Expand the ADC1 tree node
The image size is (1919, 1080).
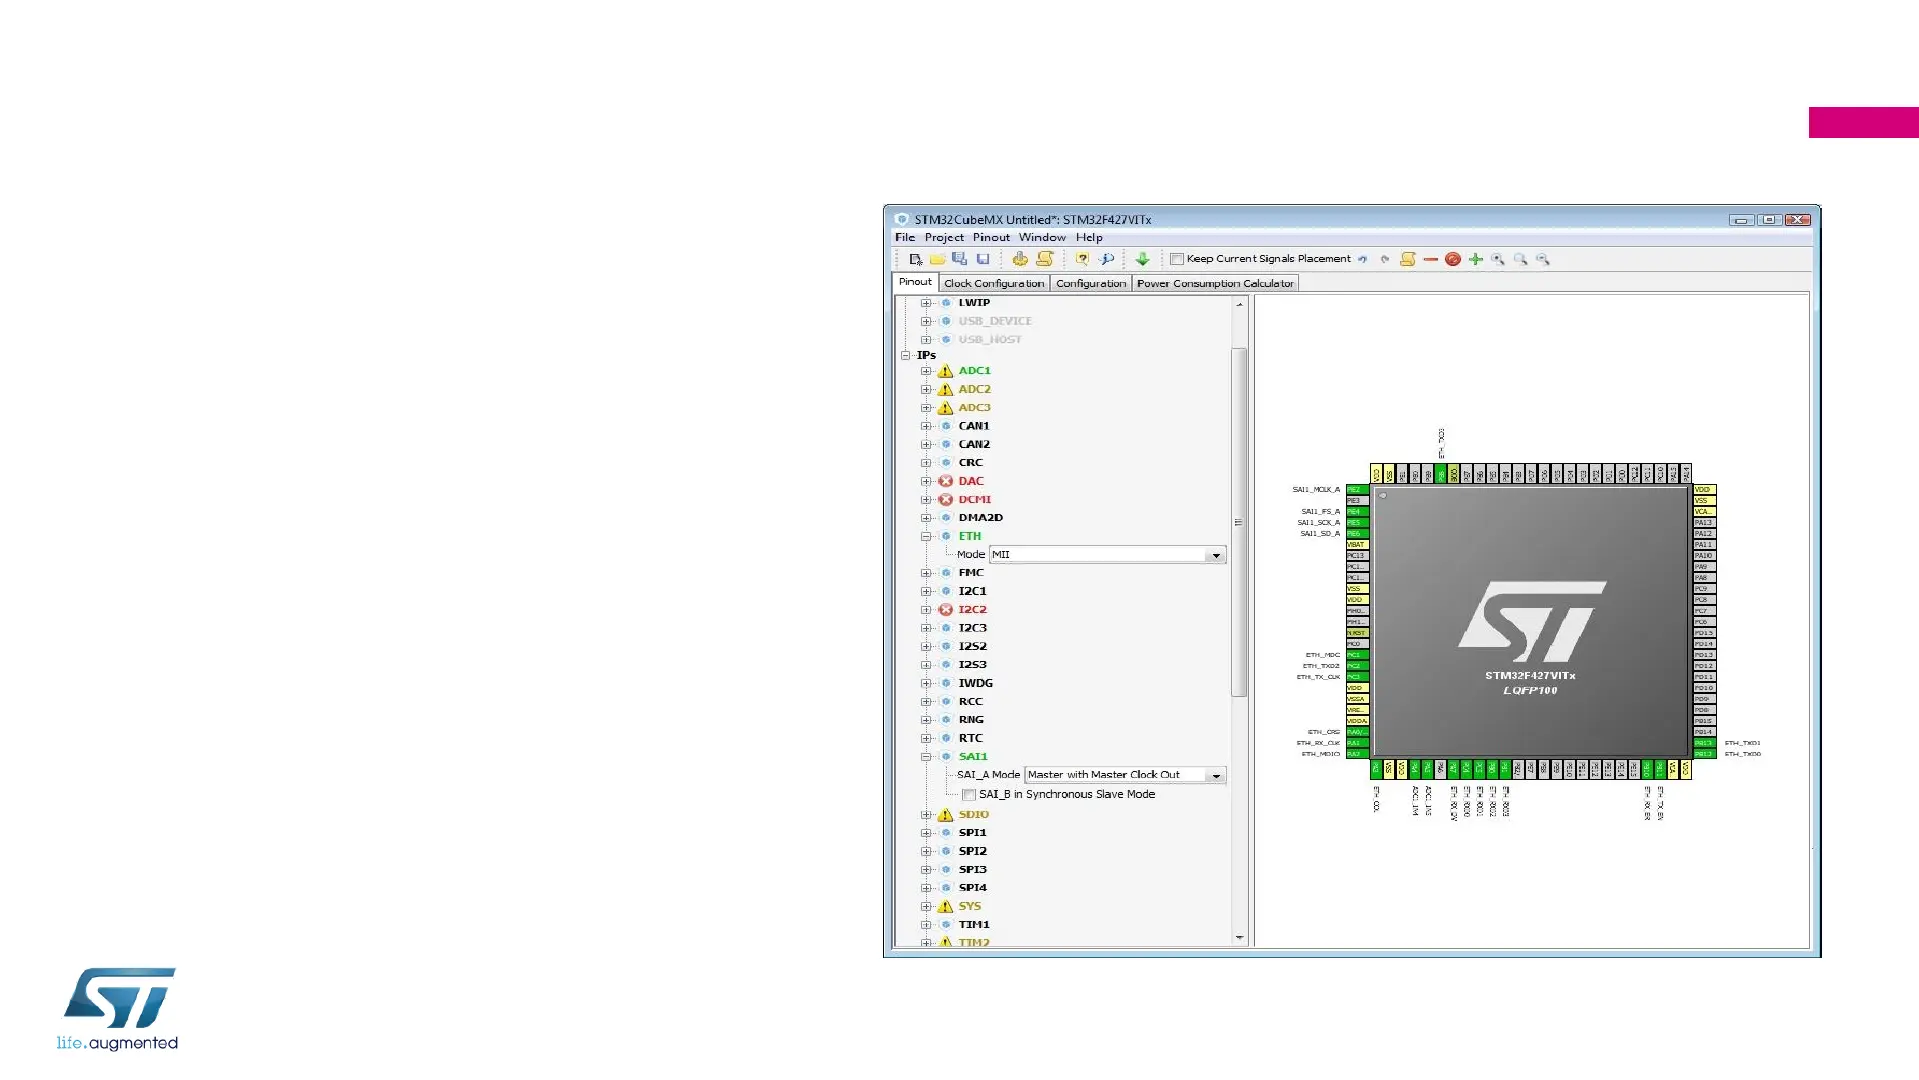coord(926,371)
